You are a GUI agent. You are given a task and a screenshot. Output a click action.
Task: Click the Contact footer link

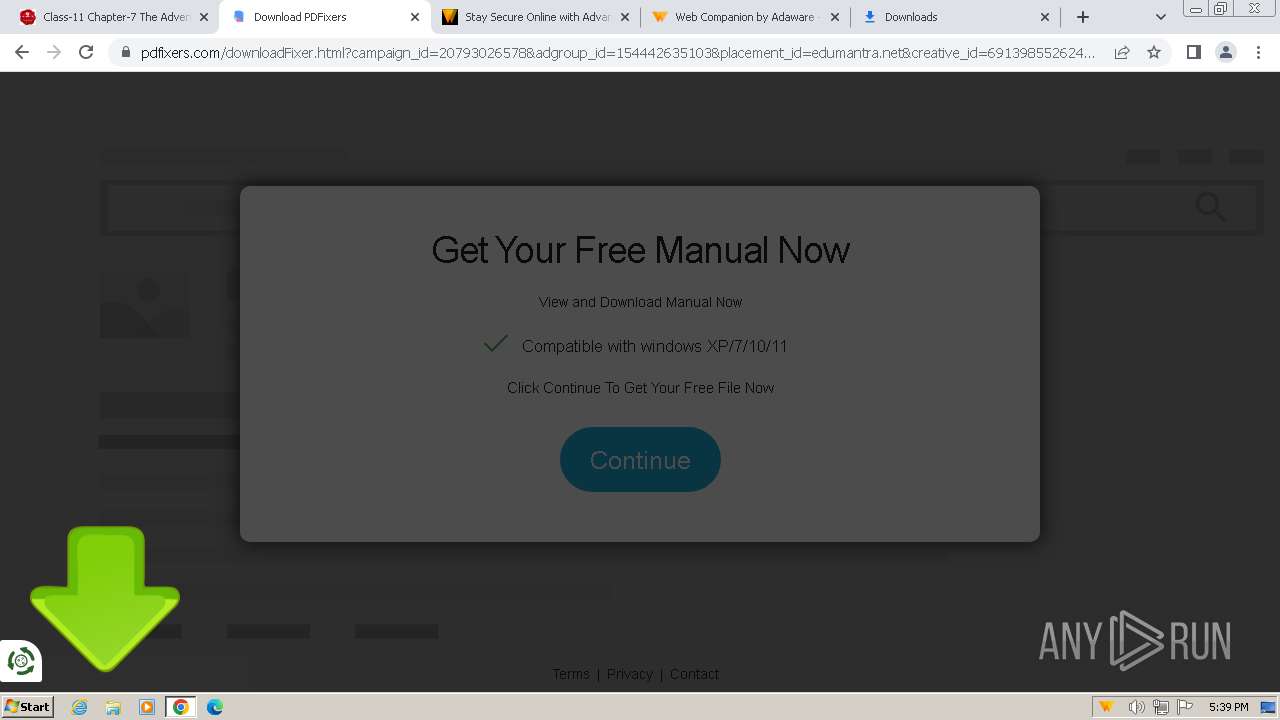click(694, 674)
